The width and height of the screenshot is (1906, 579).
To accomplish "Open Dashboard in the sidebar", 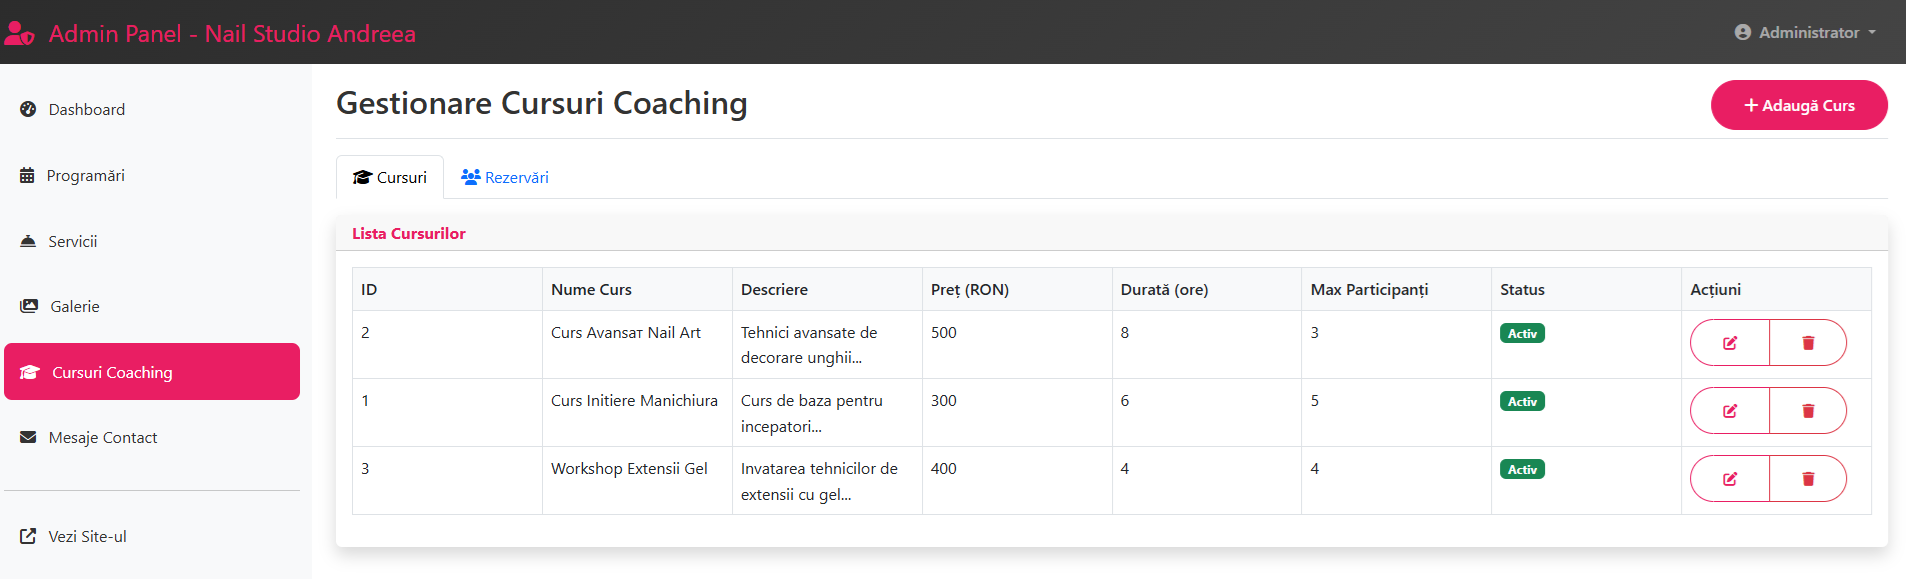I will pyautogui.click(x=152, y=109).
